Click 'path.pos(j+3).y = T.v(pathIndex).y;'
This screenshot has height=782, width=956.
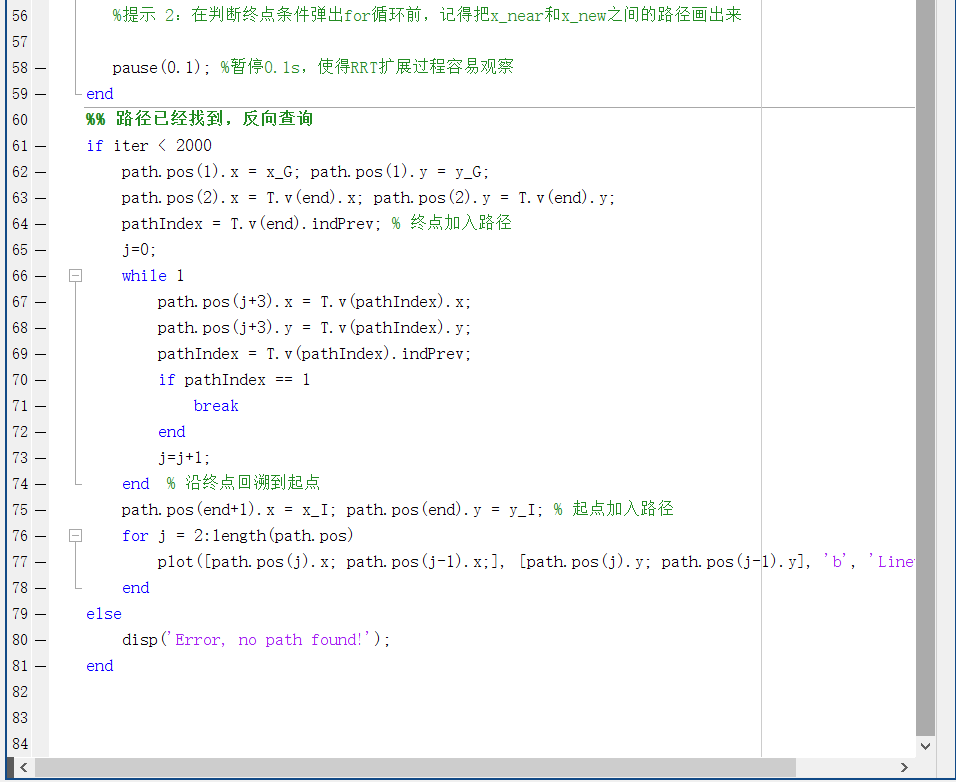pos(314,329)
